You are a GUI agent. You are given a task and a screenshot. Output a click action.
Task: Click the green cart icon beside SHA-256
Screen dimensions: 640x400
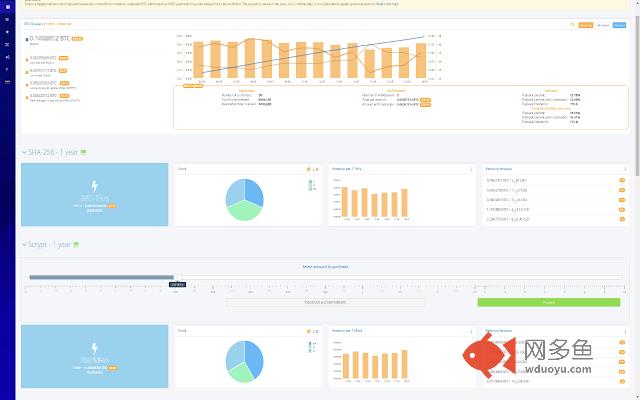83,152
